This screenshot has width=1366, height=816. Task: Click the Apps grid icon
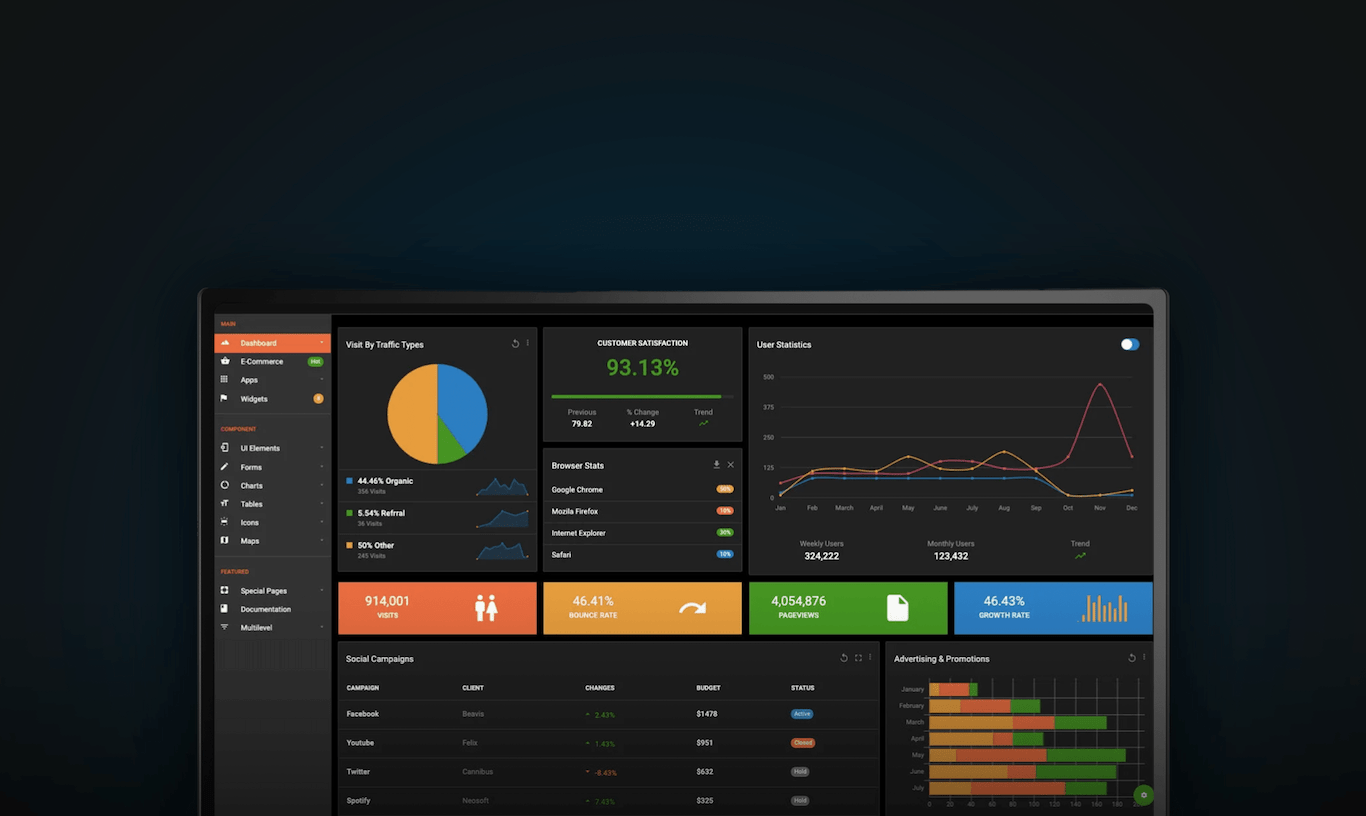(x=224, y=380)
